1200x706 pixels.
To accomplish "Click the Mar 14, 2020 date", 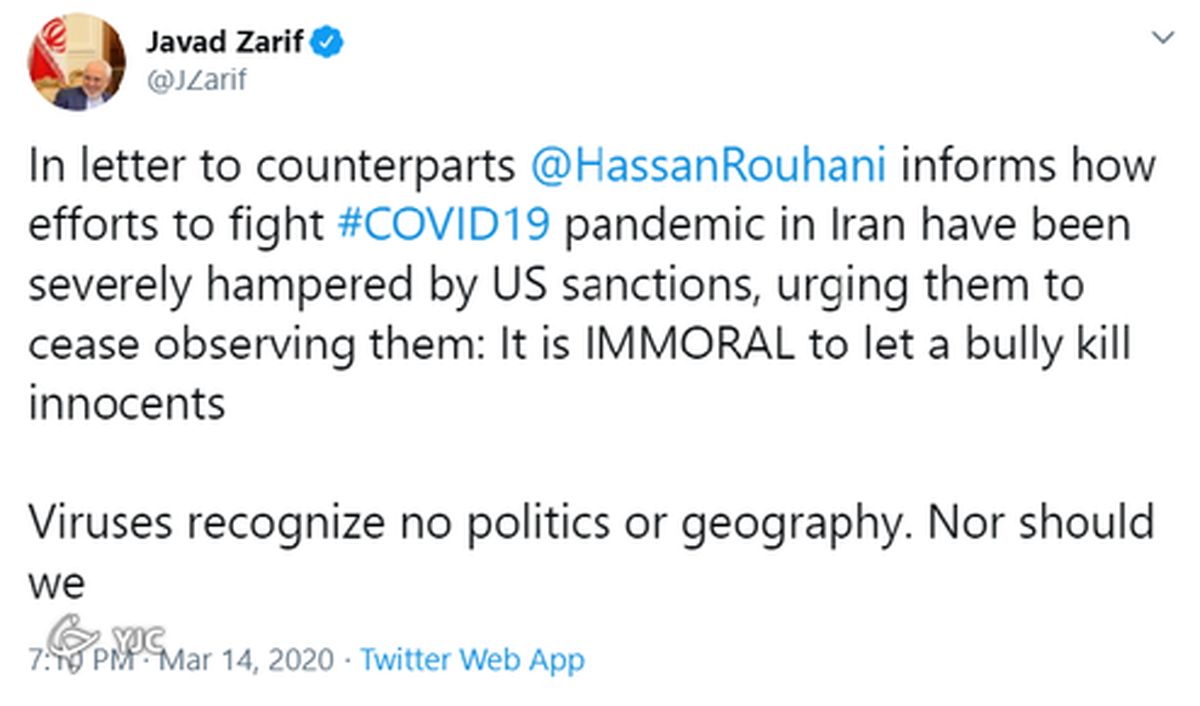I will click(x=247, y=660).
